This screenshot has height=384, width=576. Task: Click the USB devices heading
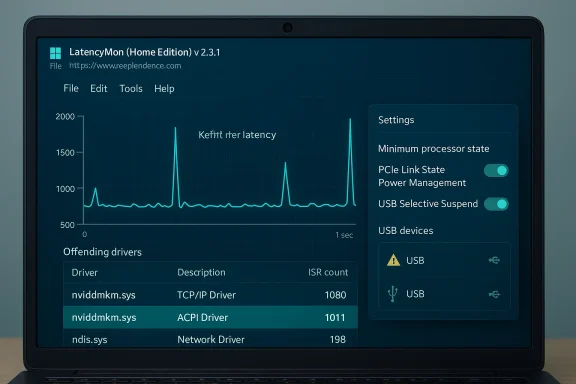coord(406,231)
